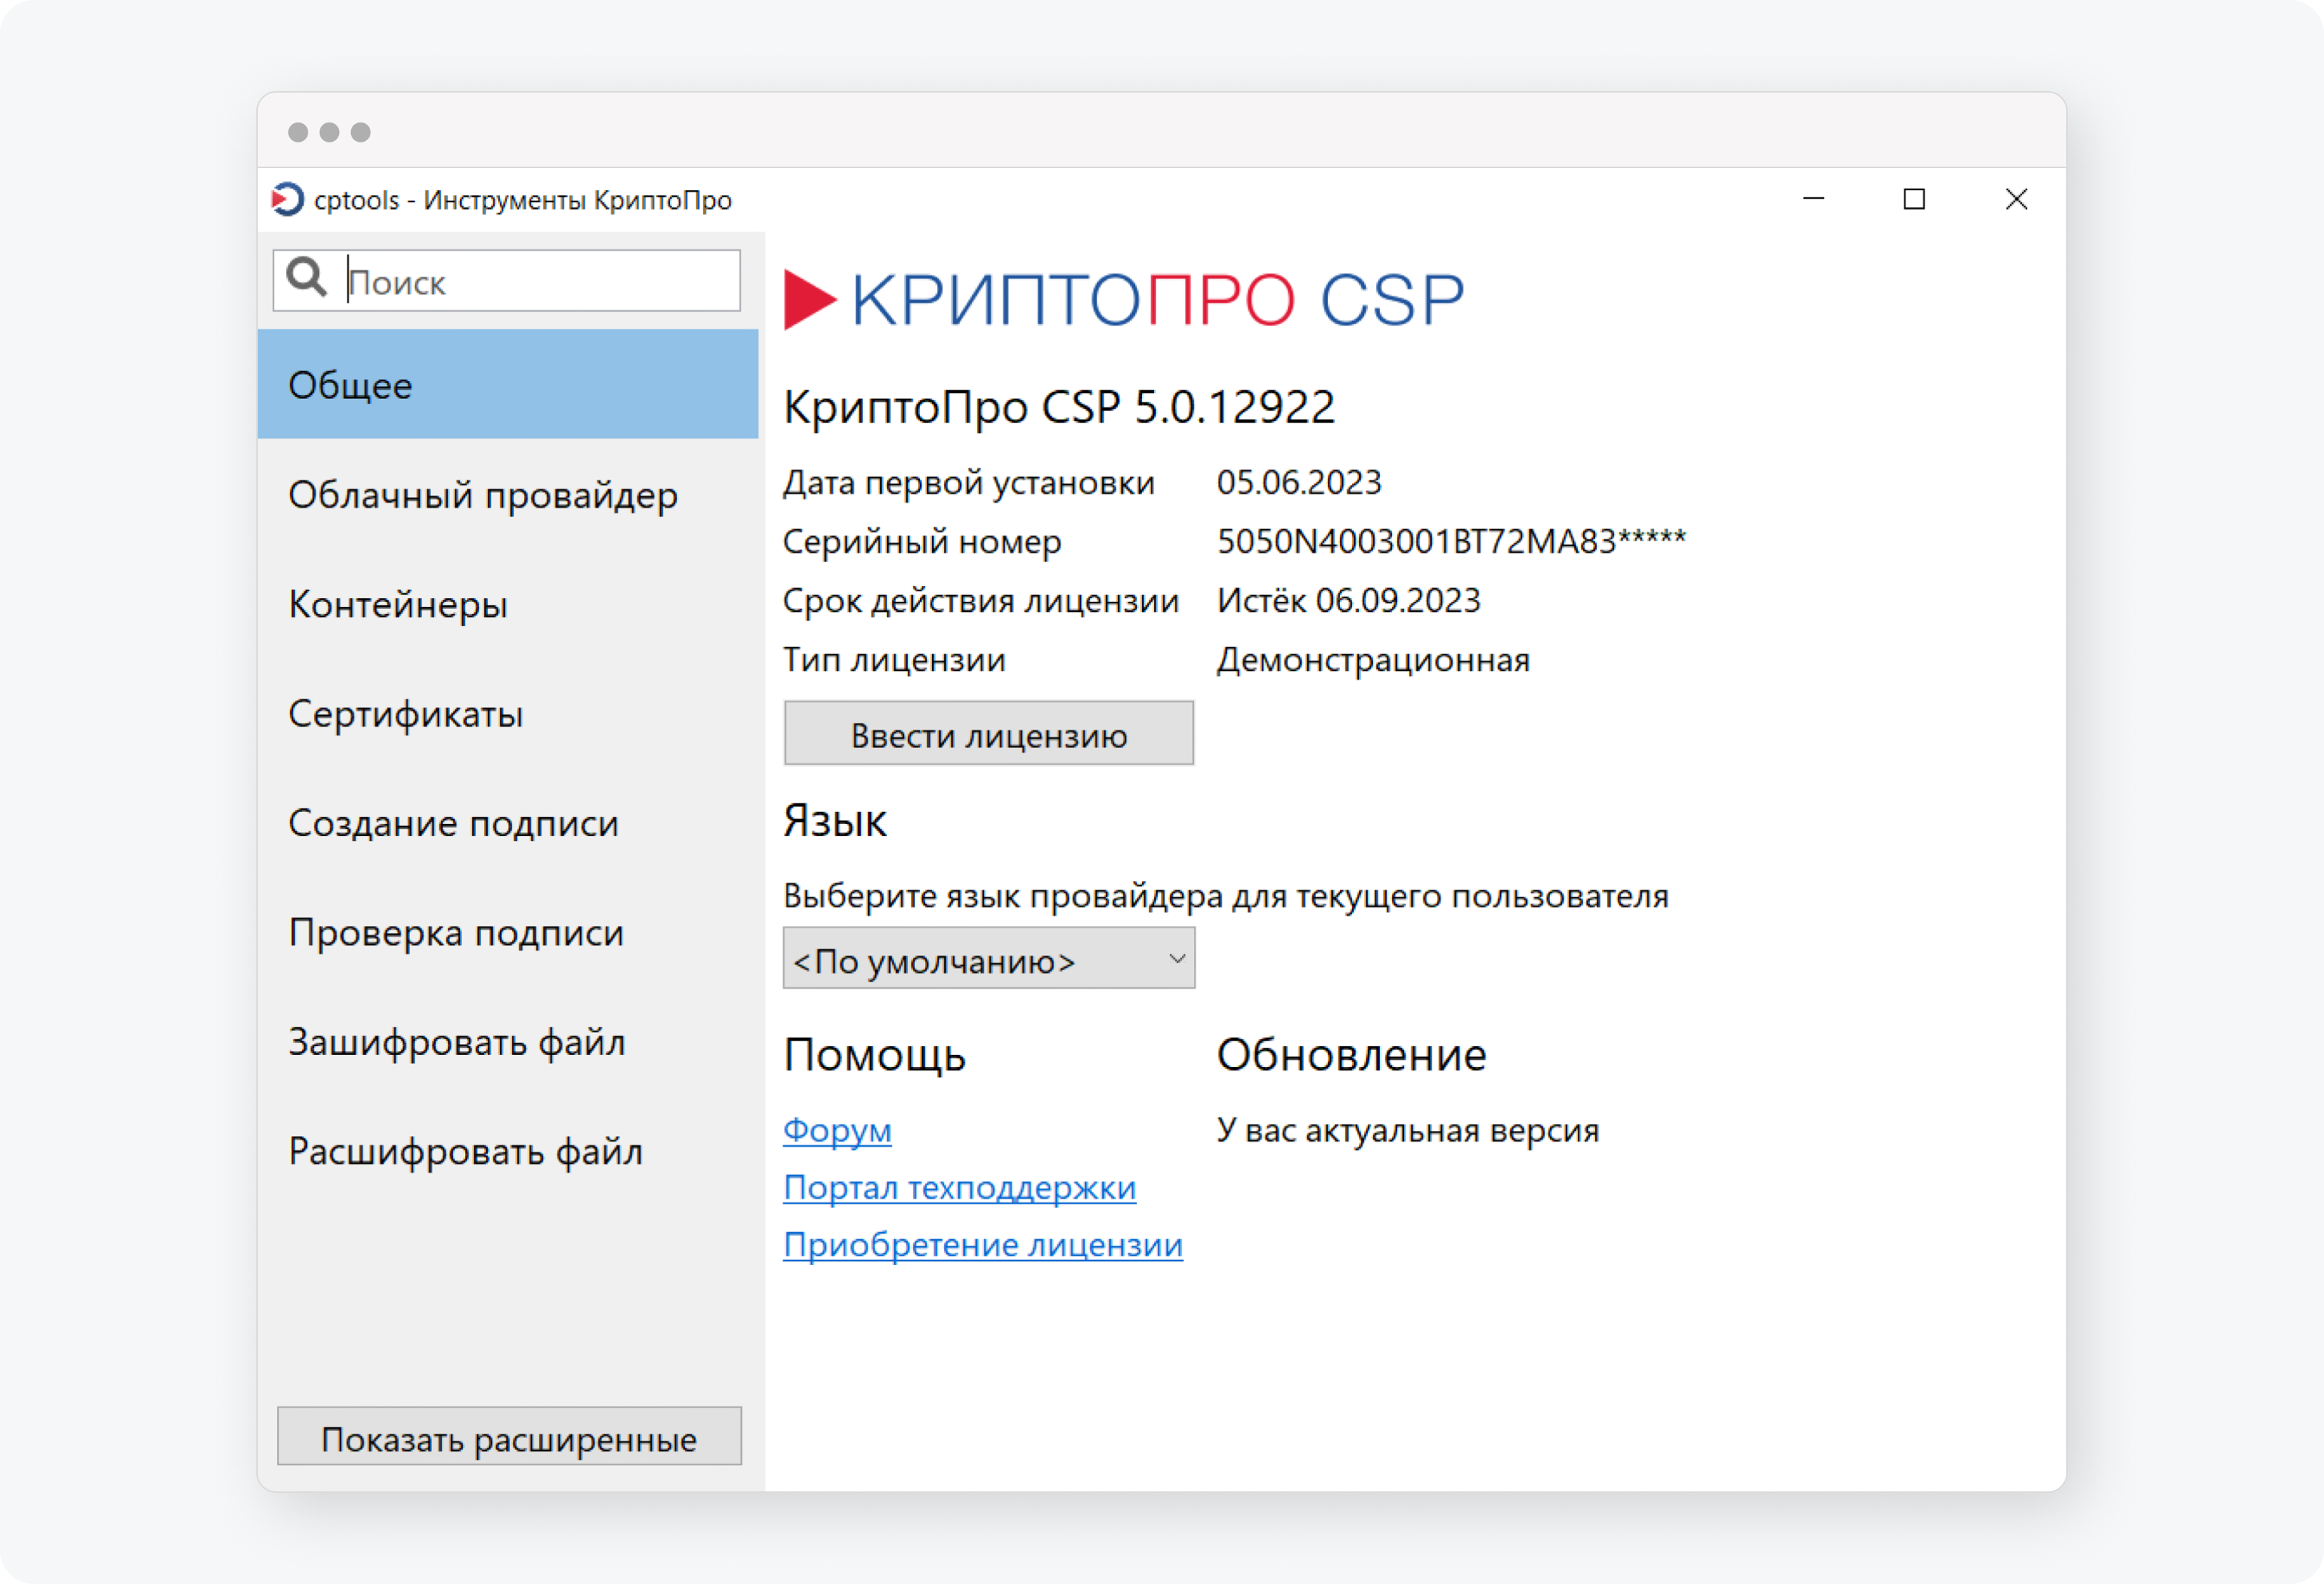This screenshot has height=1584, width=2324.
Task: Open the Форум link
Action: [x=837, y=1130]
